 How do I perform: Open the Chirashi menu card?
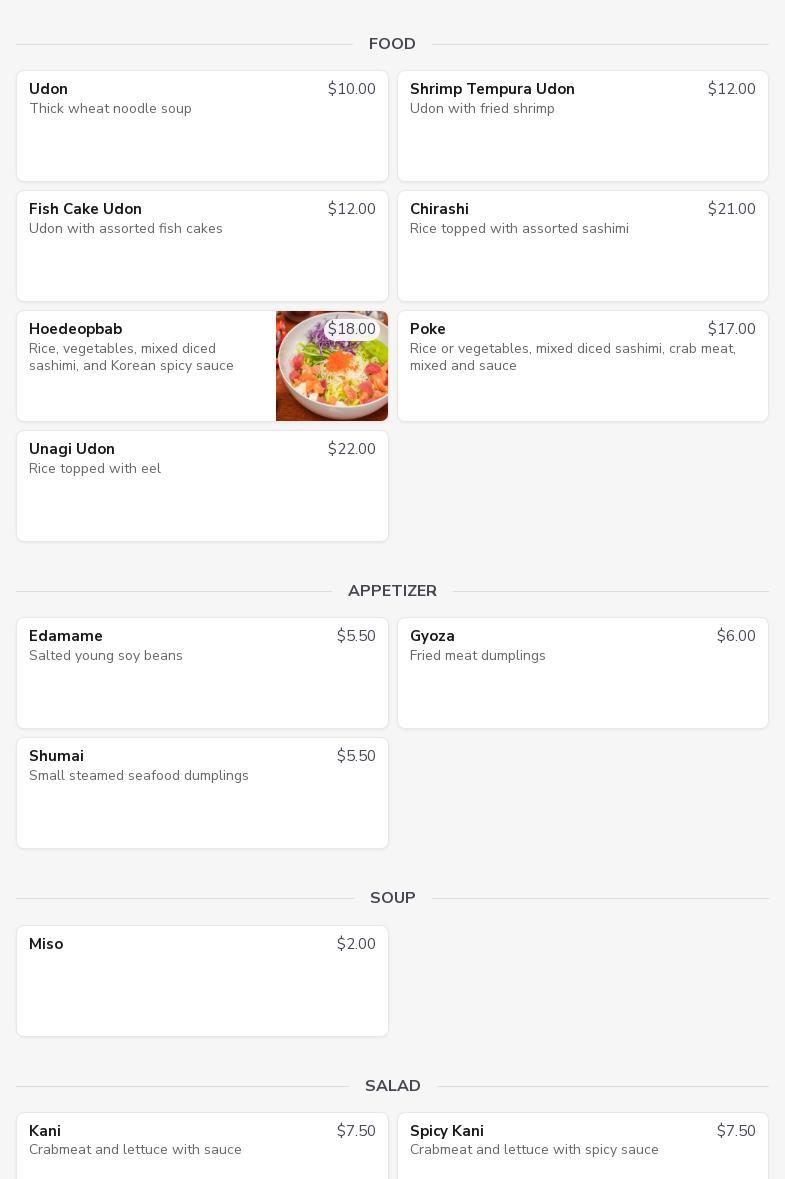tap(582, 246)
